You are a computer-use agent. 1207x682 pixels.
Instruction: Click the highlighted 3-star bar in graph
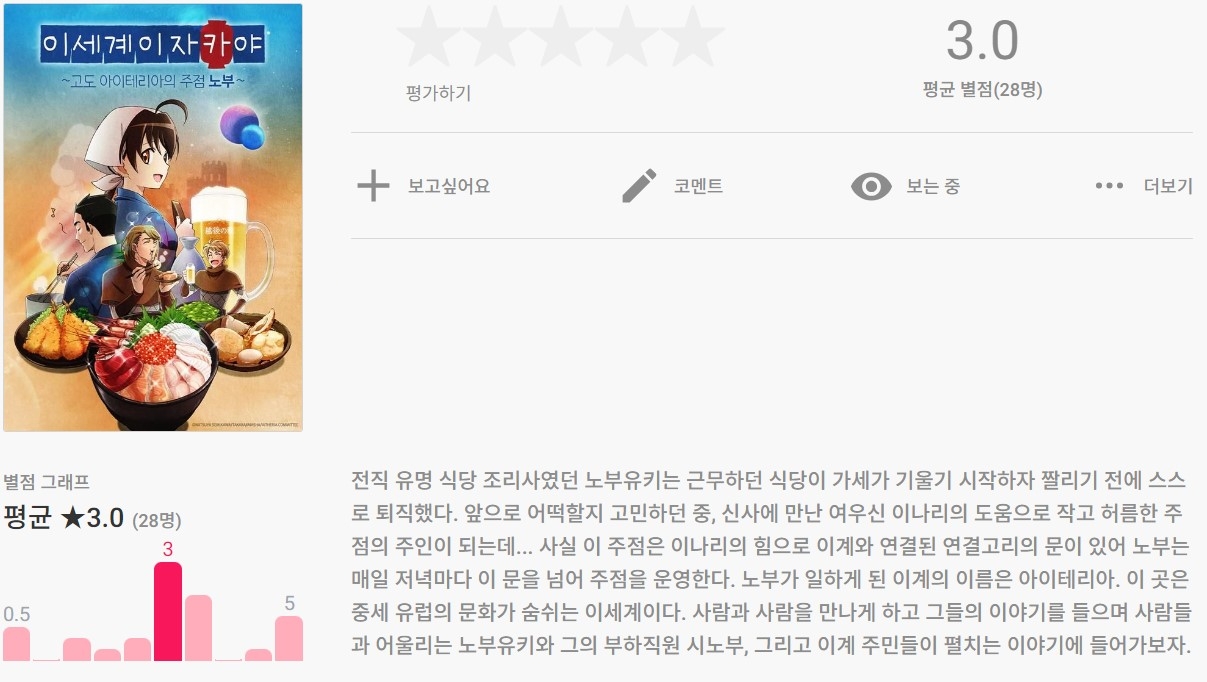168,611
